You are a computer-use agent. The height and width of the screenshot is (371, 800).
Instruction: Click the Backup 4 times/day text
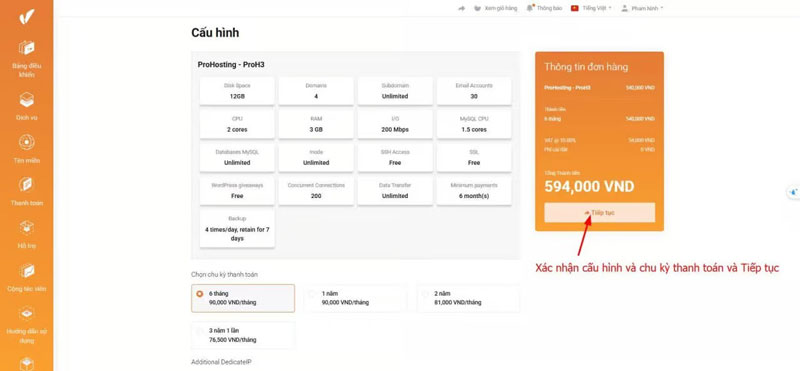pos(237,234)
